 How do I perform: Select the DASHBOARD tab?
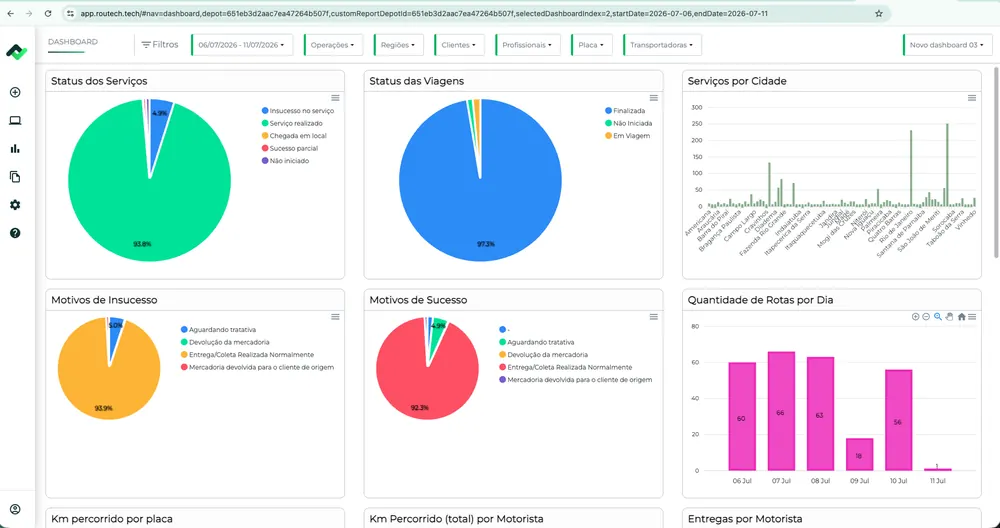73,42
